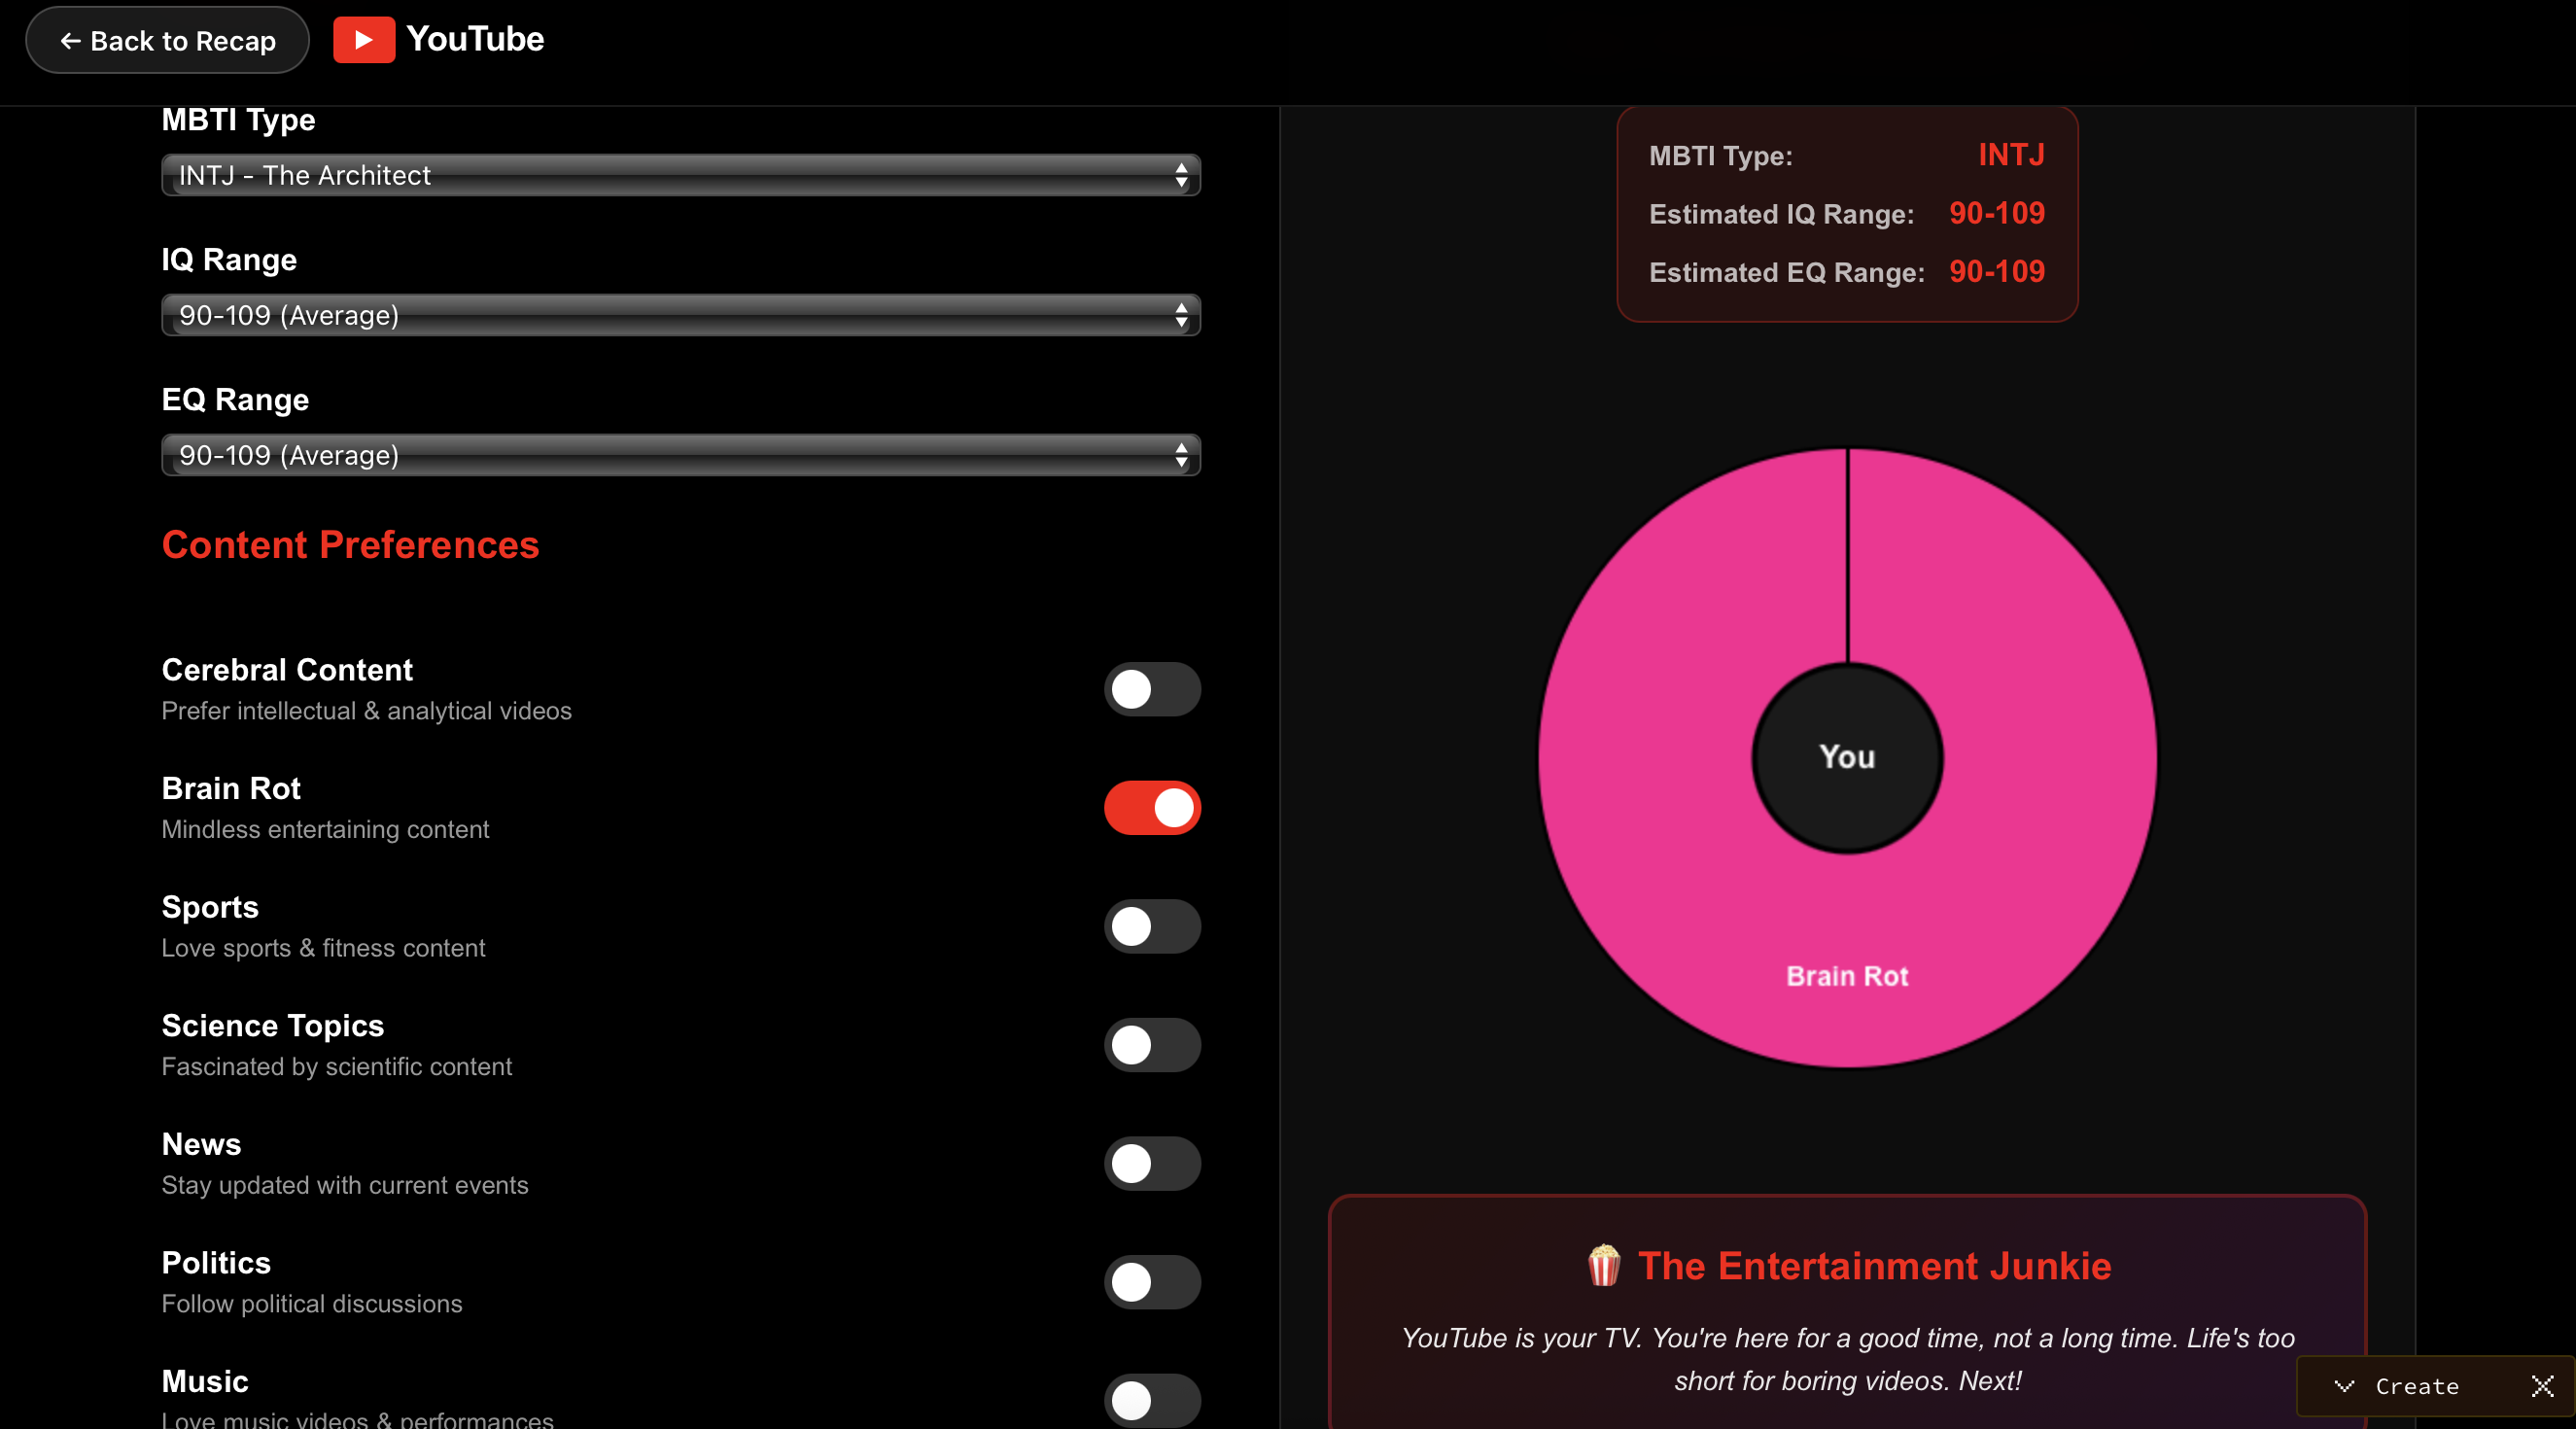Expand the IQ Range dropdown

point(680,316)
